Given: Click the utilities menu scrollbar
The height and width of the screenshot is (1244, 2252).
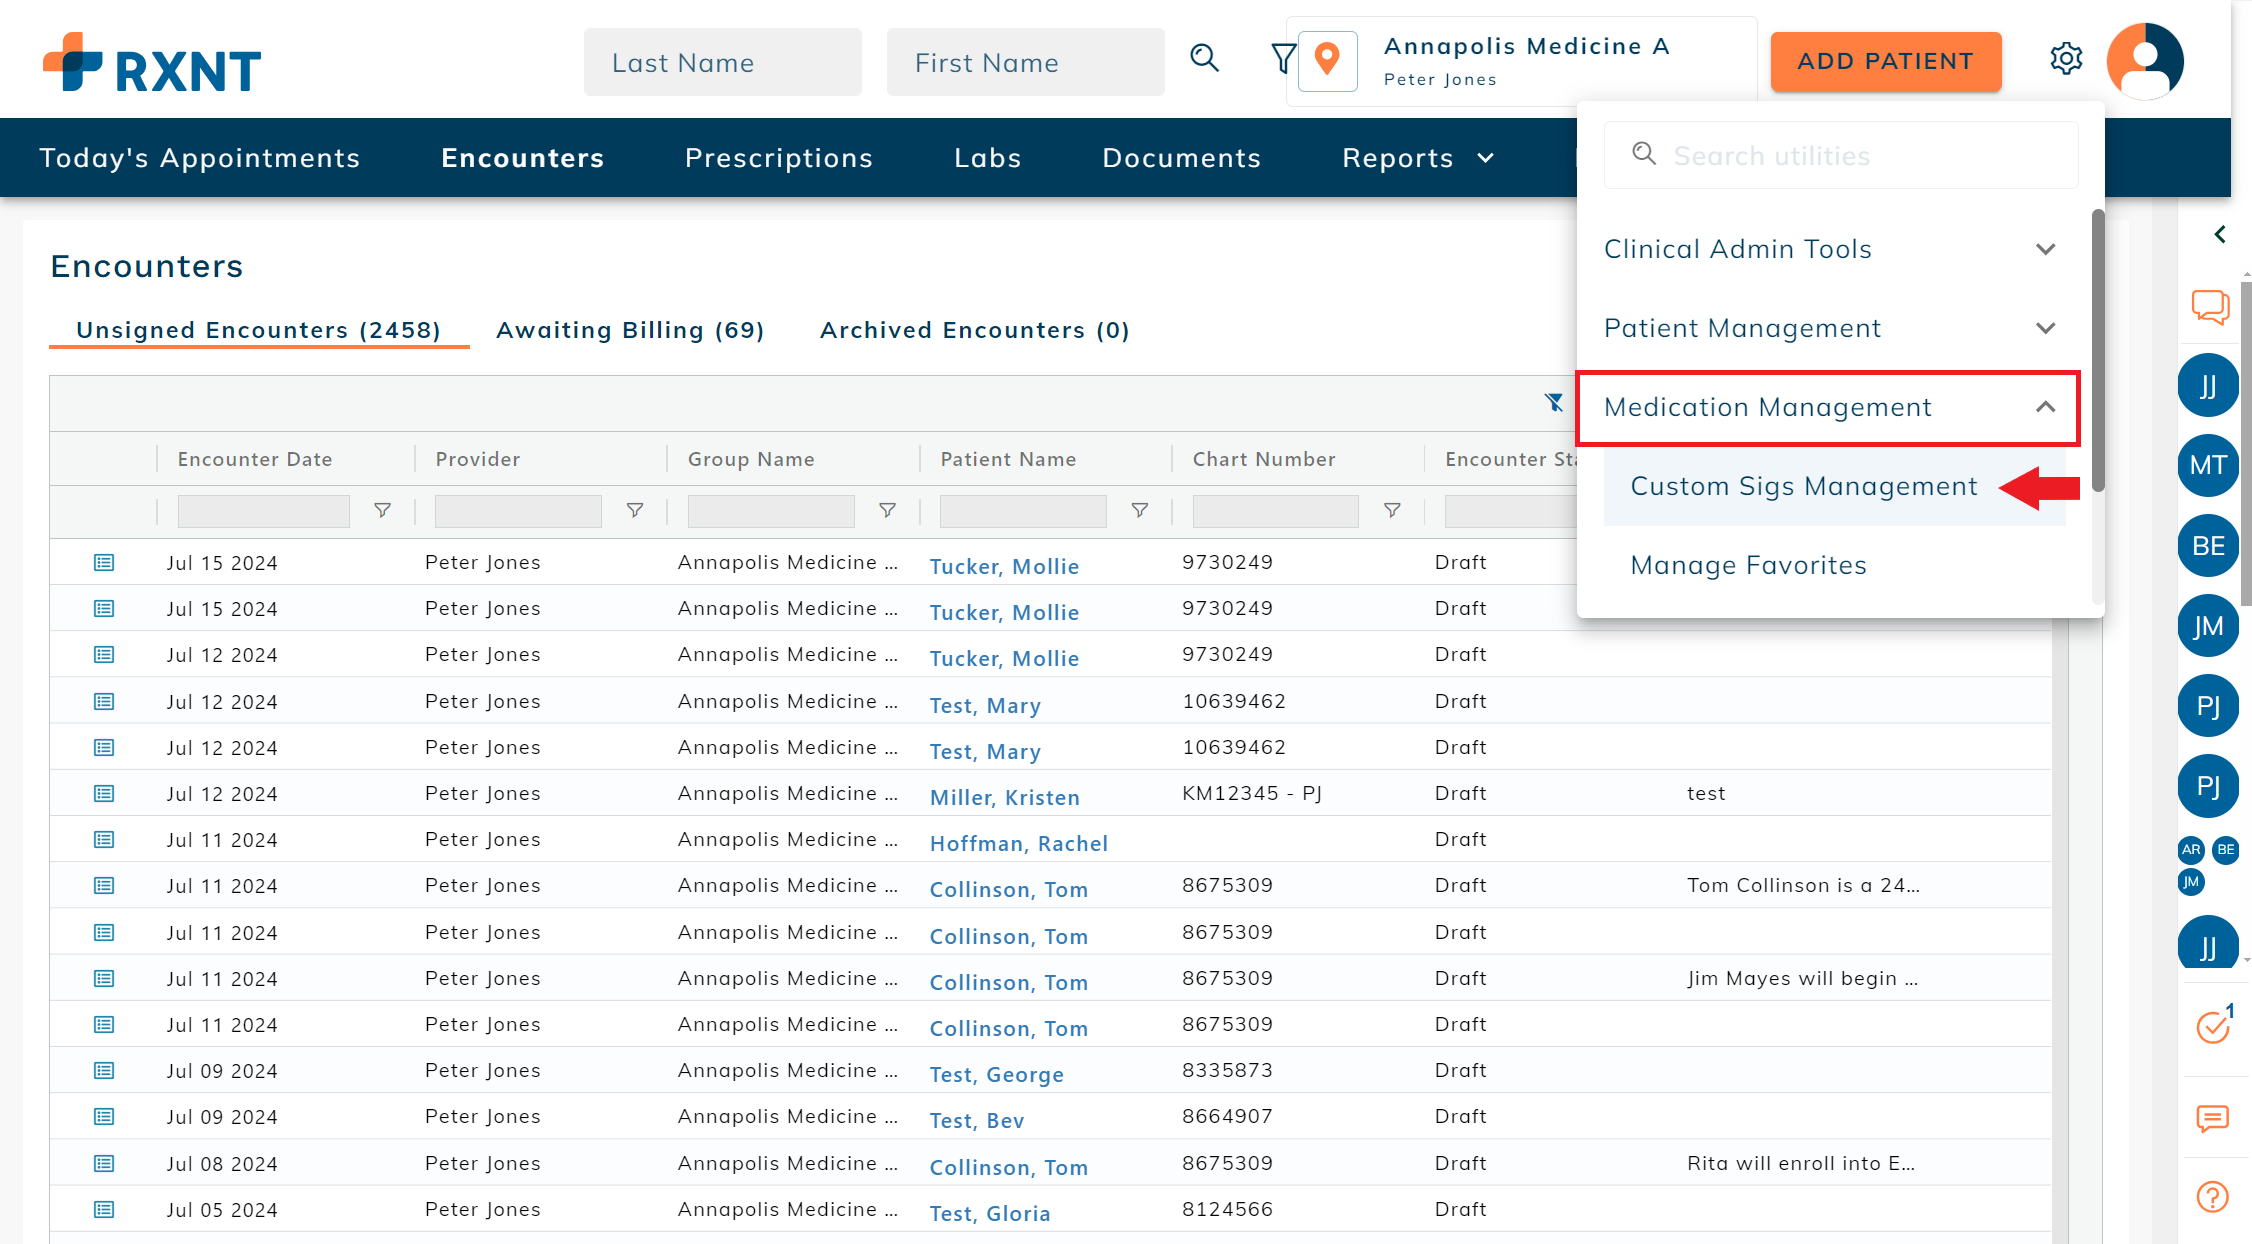Looking at the screenshot, I should click(2098, 350).
